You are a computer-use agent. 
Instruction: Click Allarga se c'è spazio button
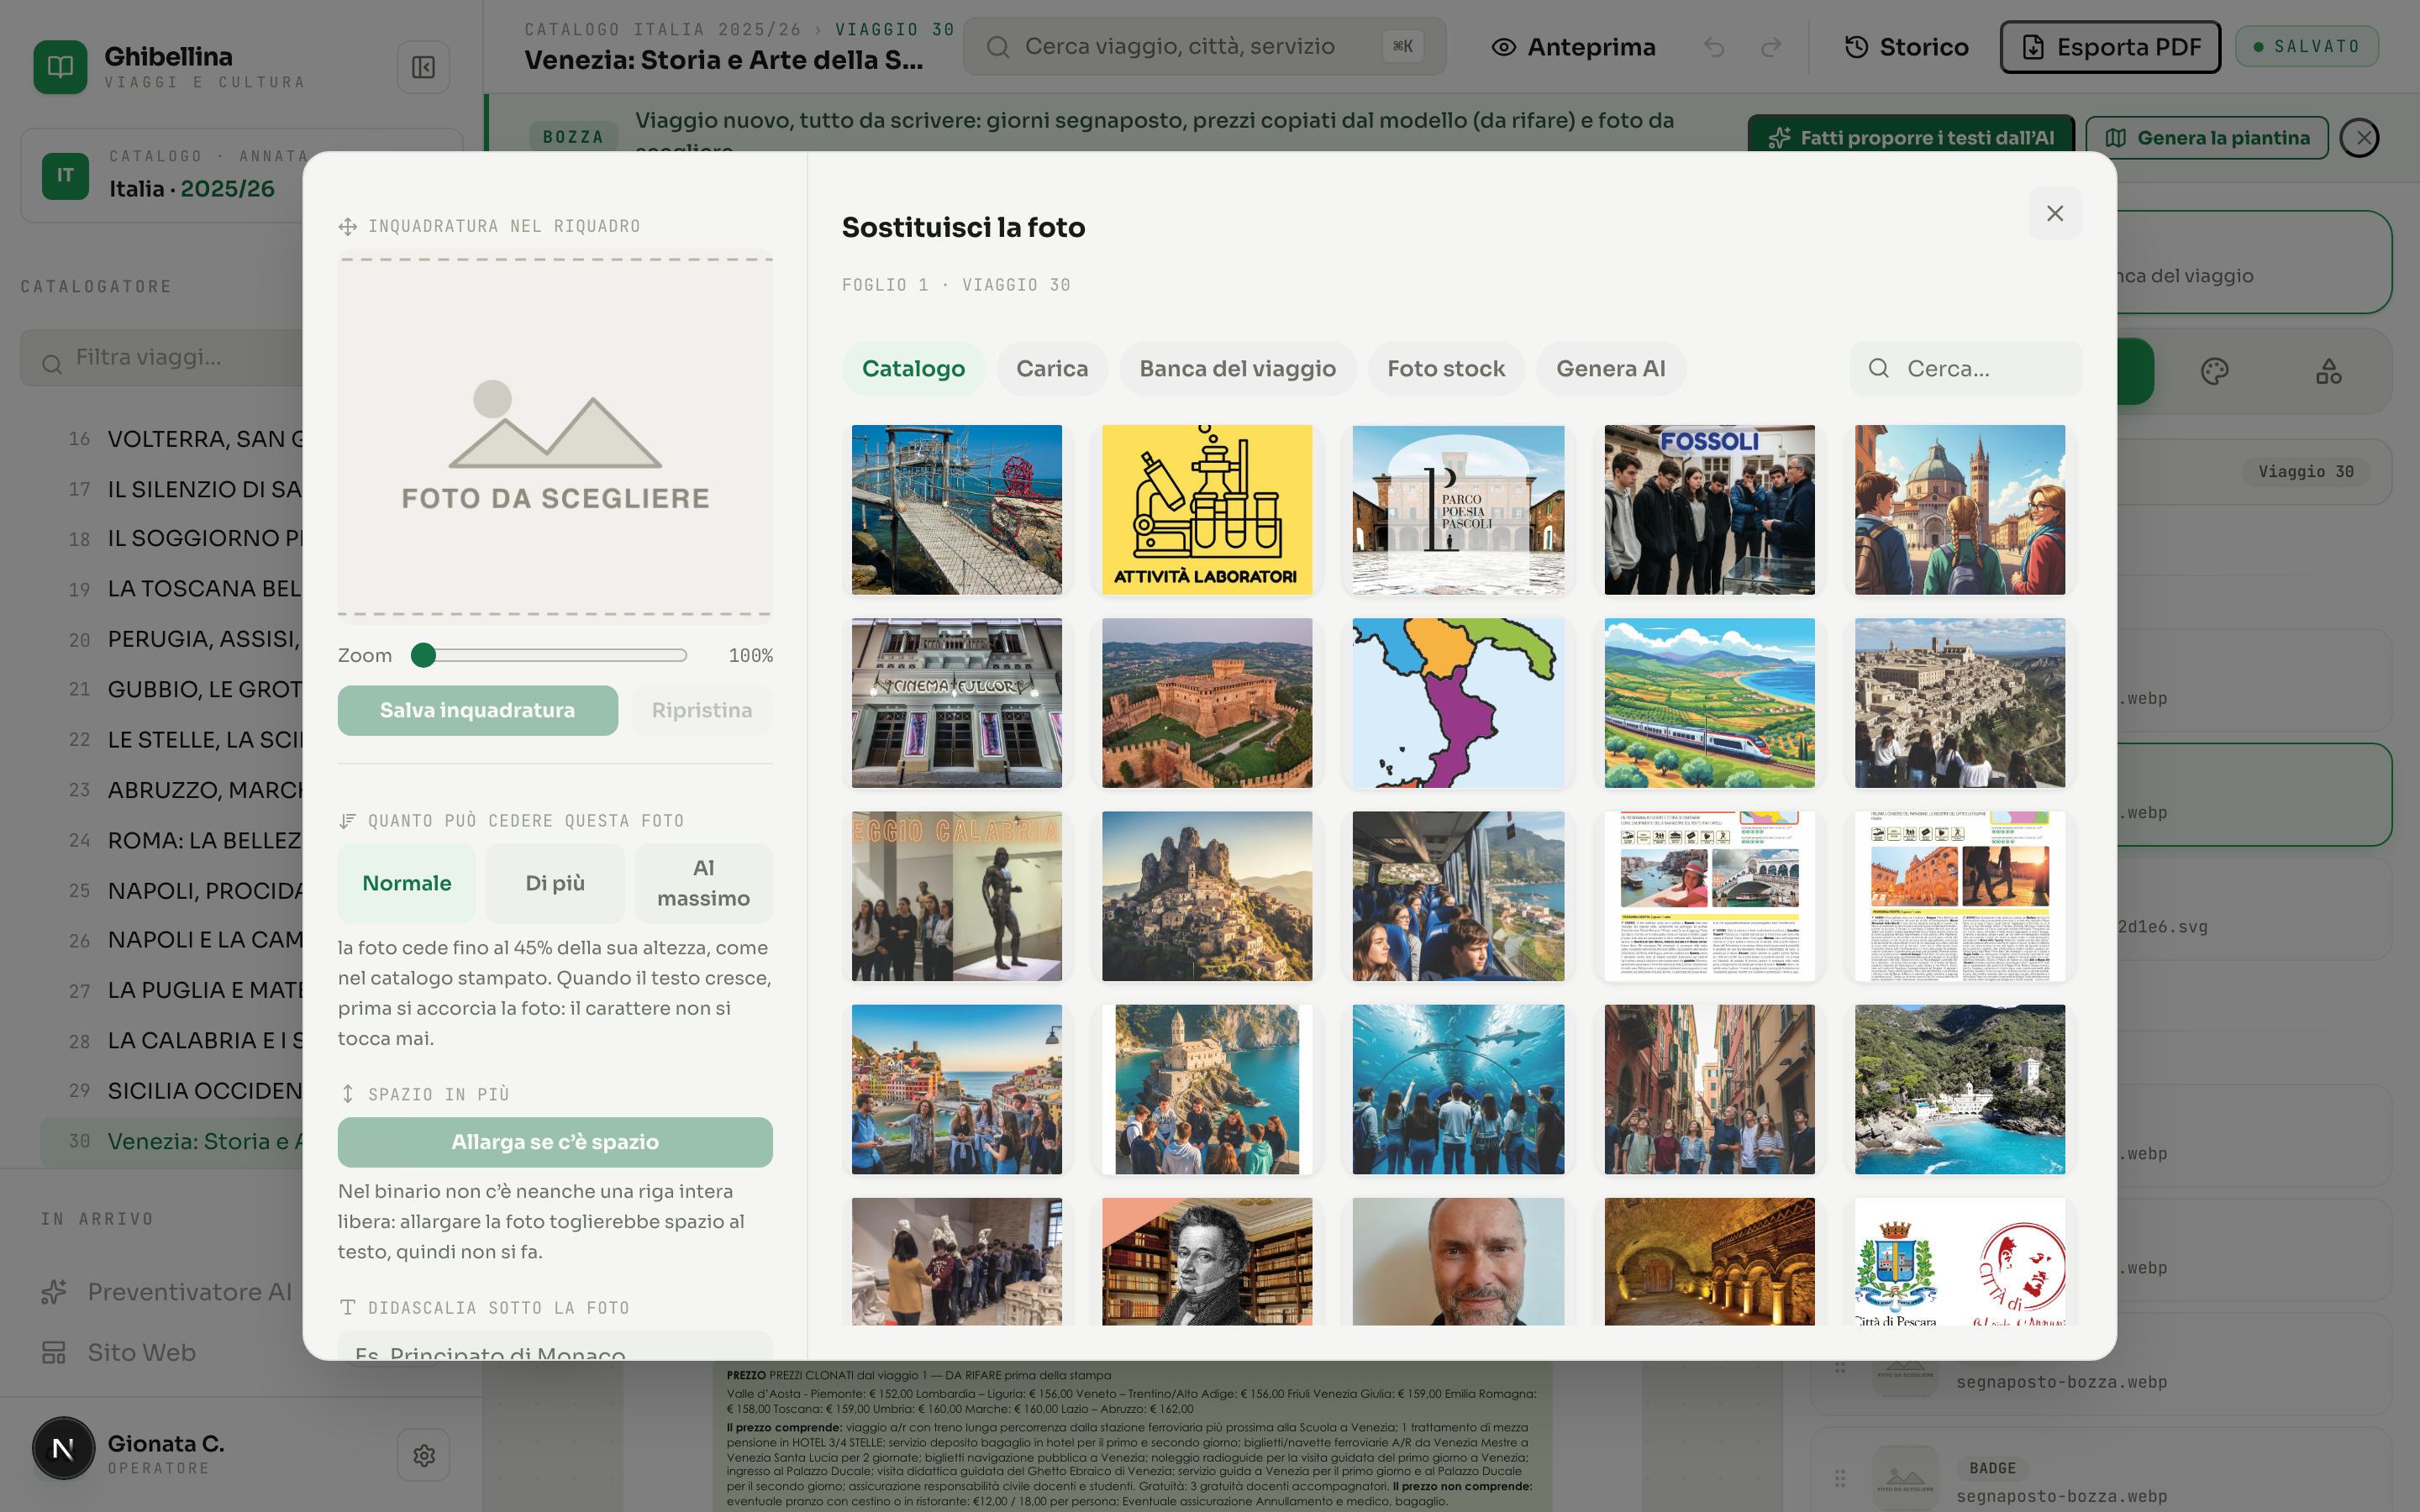pos(555,1142)
